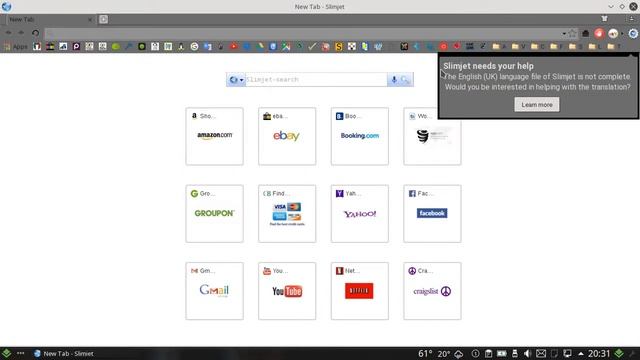Open the Facebook speed dial tile
This screenshot has width=640, height=360.
(x=432, y=213)
